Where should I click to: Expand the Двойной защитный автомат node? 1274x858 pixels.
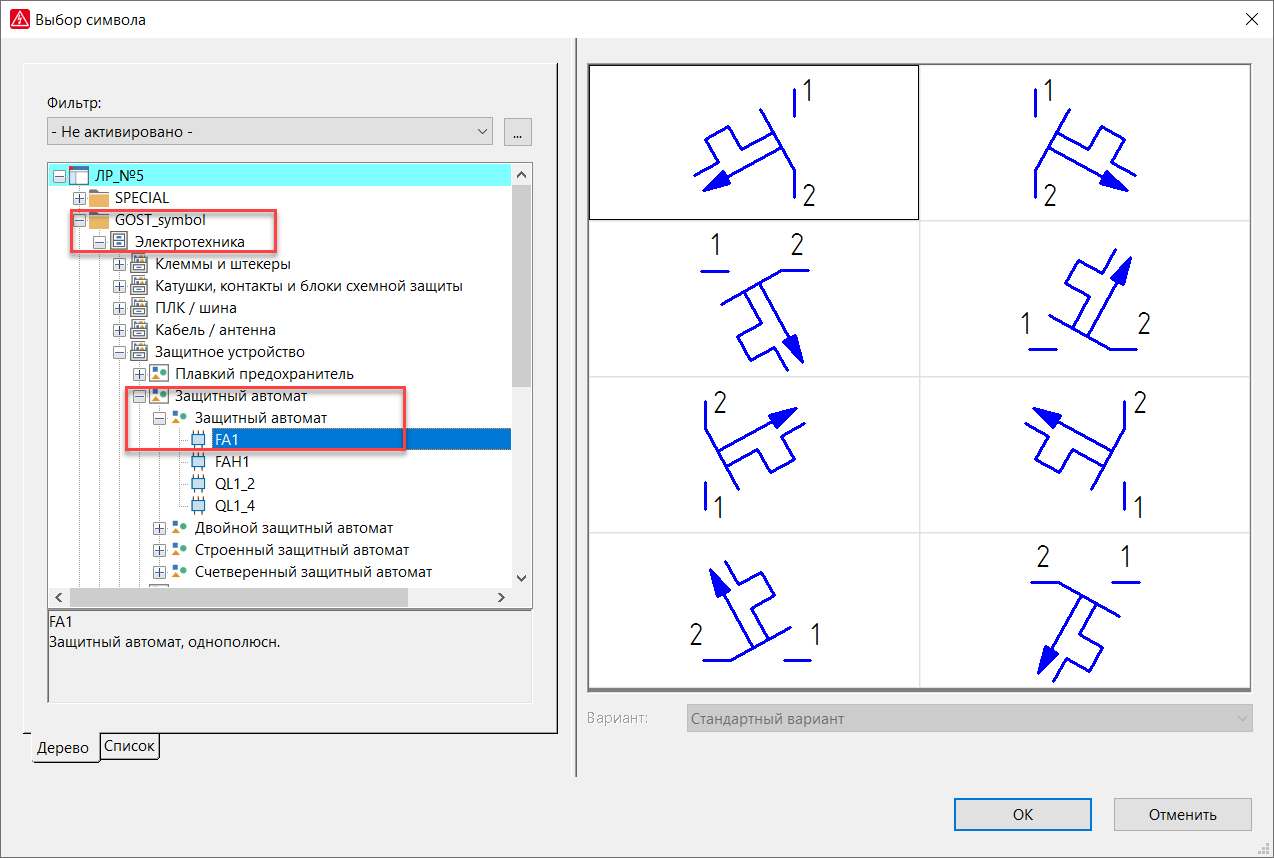[159, 528]
